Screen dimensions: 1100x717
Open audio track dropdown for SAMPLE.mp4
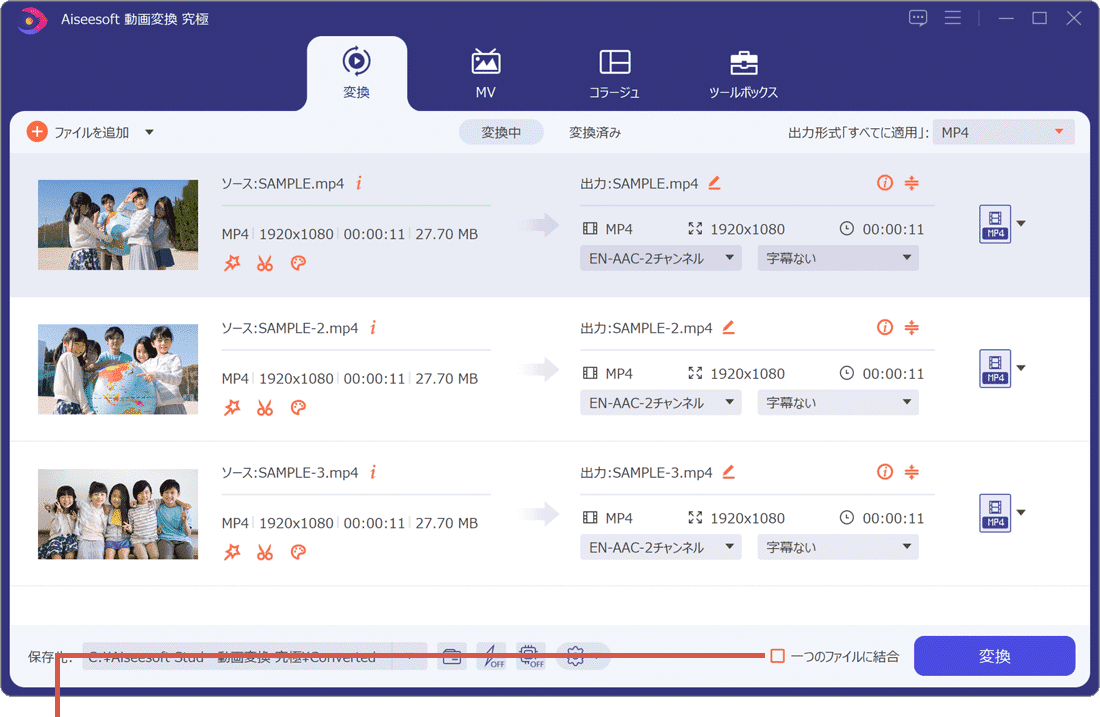[660, 258]
